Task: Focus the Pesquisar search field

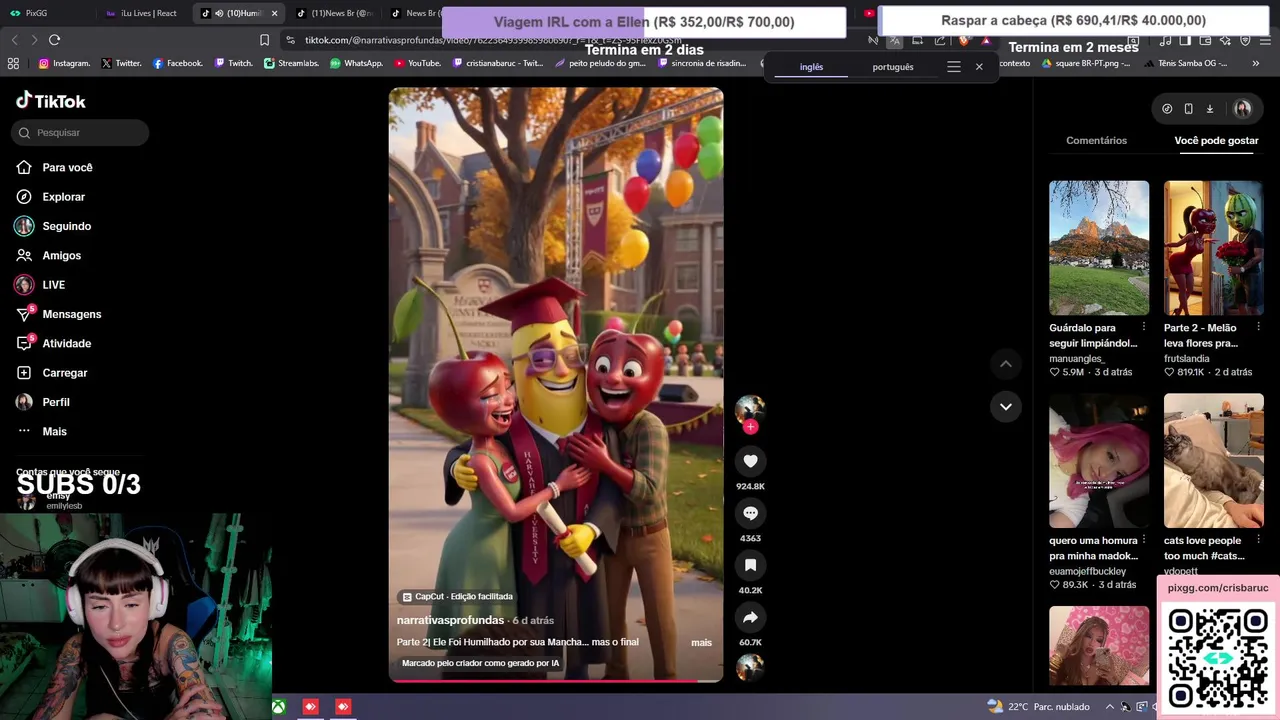Action: pos(81,133)
